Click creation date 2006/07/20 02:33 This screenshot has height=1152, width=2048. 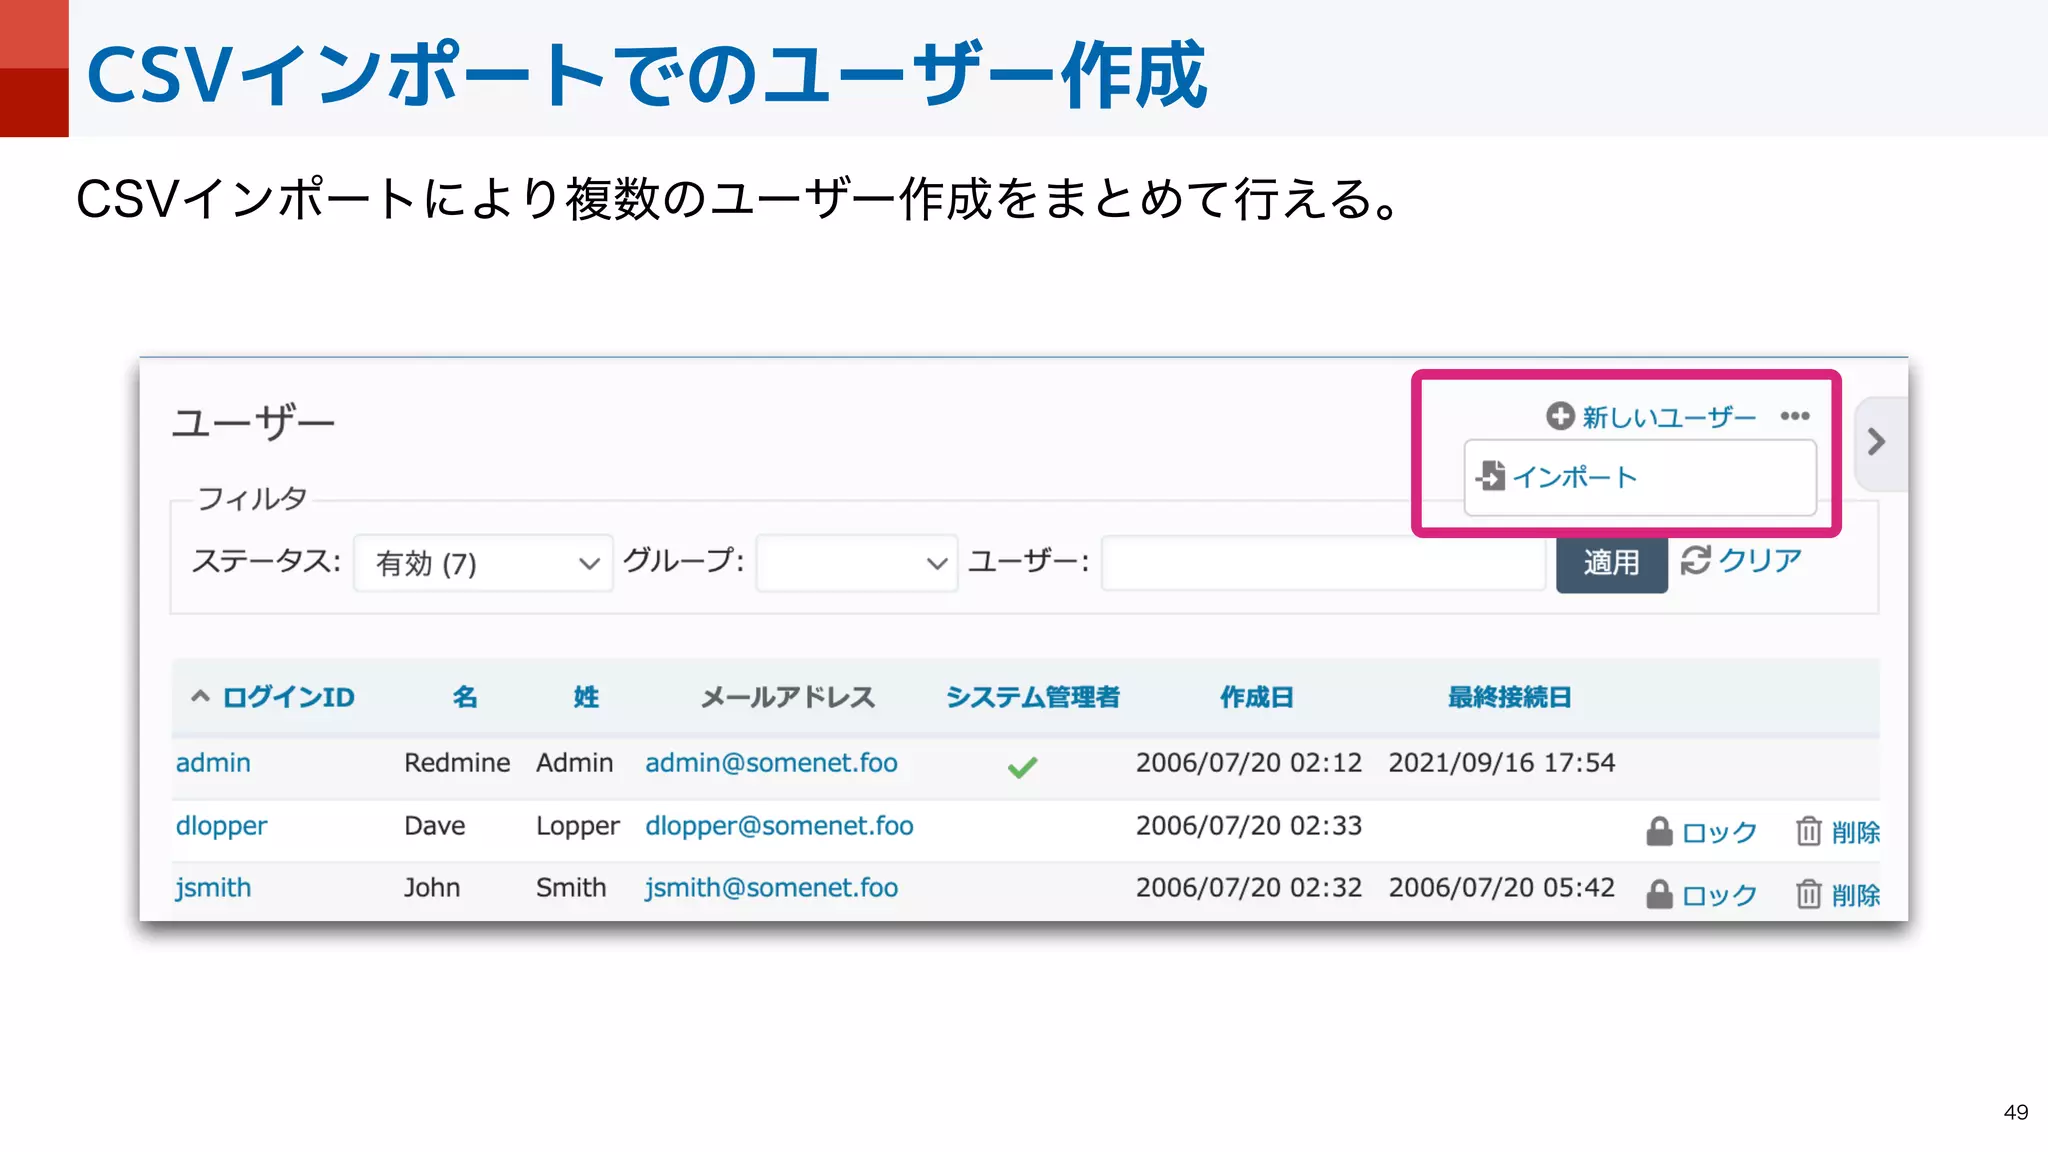point(1249,826)
